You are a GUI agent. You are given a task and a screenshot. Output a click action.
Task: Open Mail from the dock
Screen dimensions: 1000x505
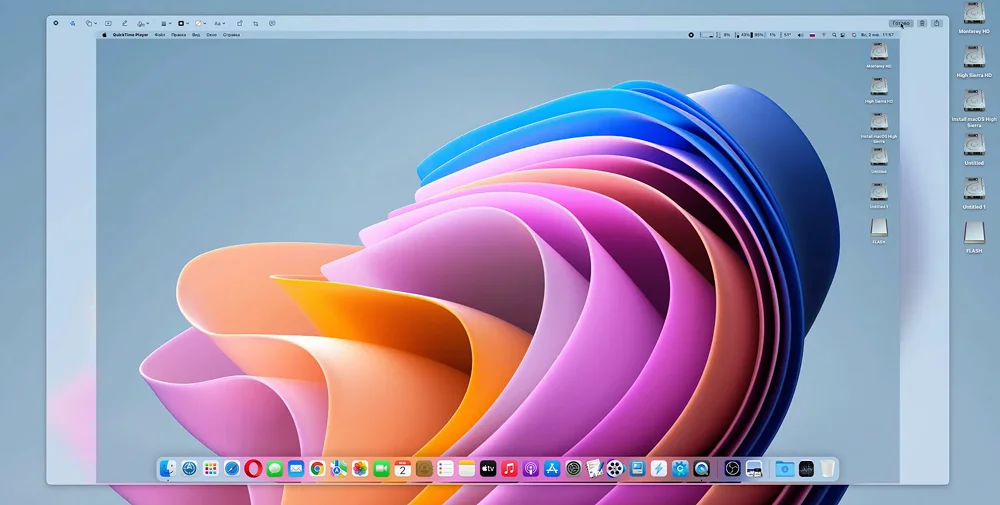(296, 469)
